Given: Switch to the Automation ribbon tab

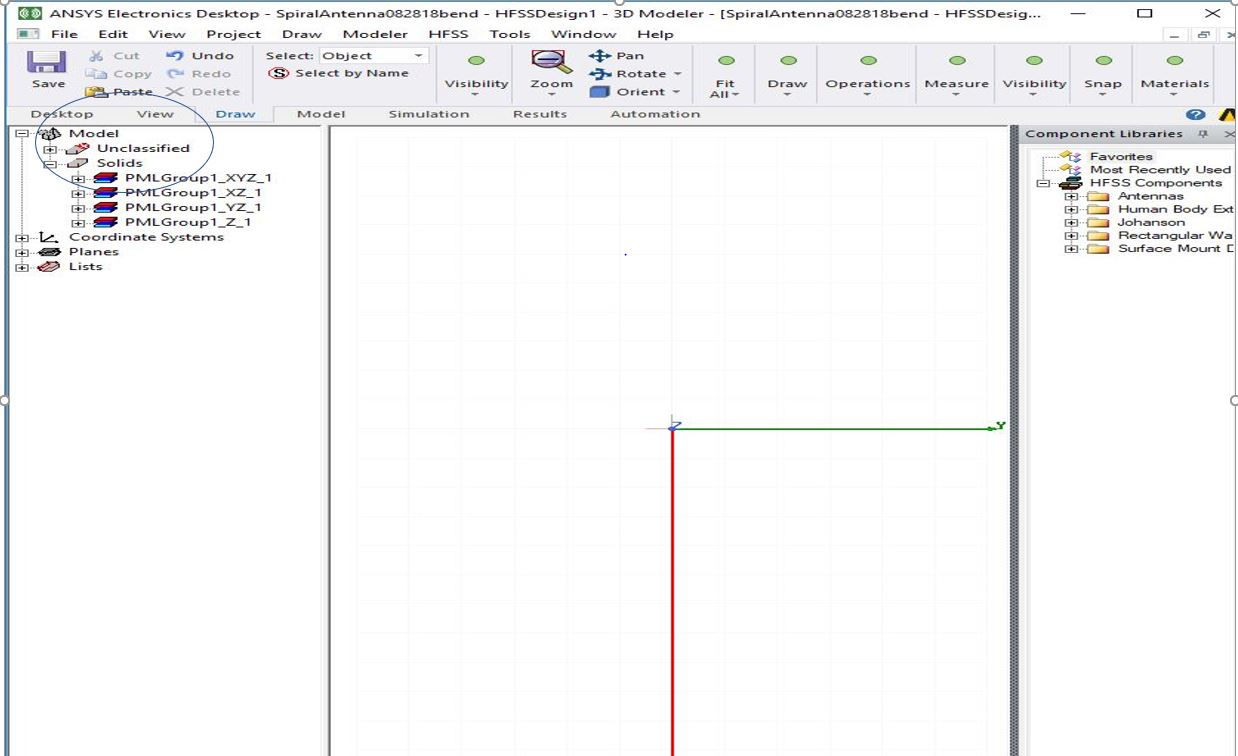Looking at the screenshot, I should tap(655, 114).
